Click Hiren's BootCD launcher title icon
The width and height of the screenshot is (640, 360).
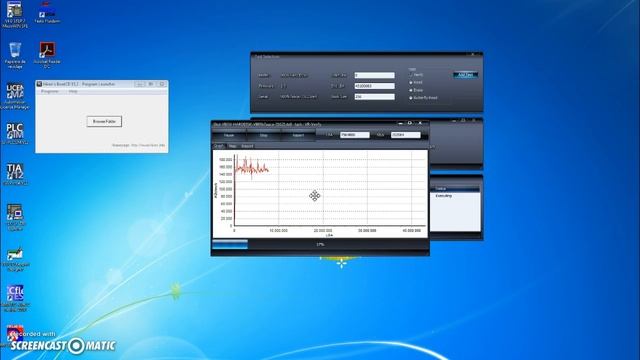tap(39, 84)
